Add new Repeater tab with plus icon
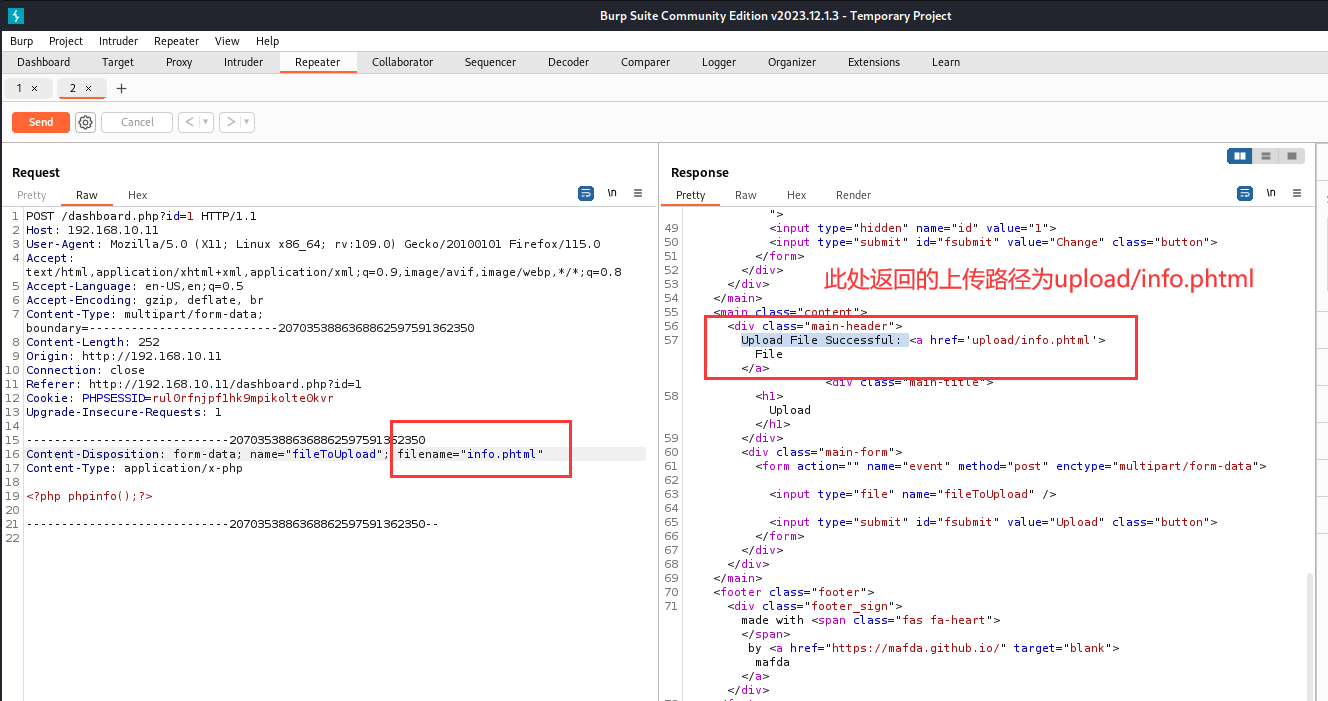The height and width of the screenshot is (701, 1328). tap(122, 89)
